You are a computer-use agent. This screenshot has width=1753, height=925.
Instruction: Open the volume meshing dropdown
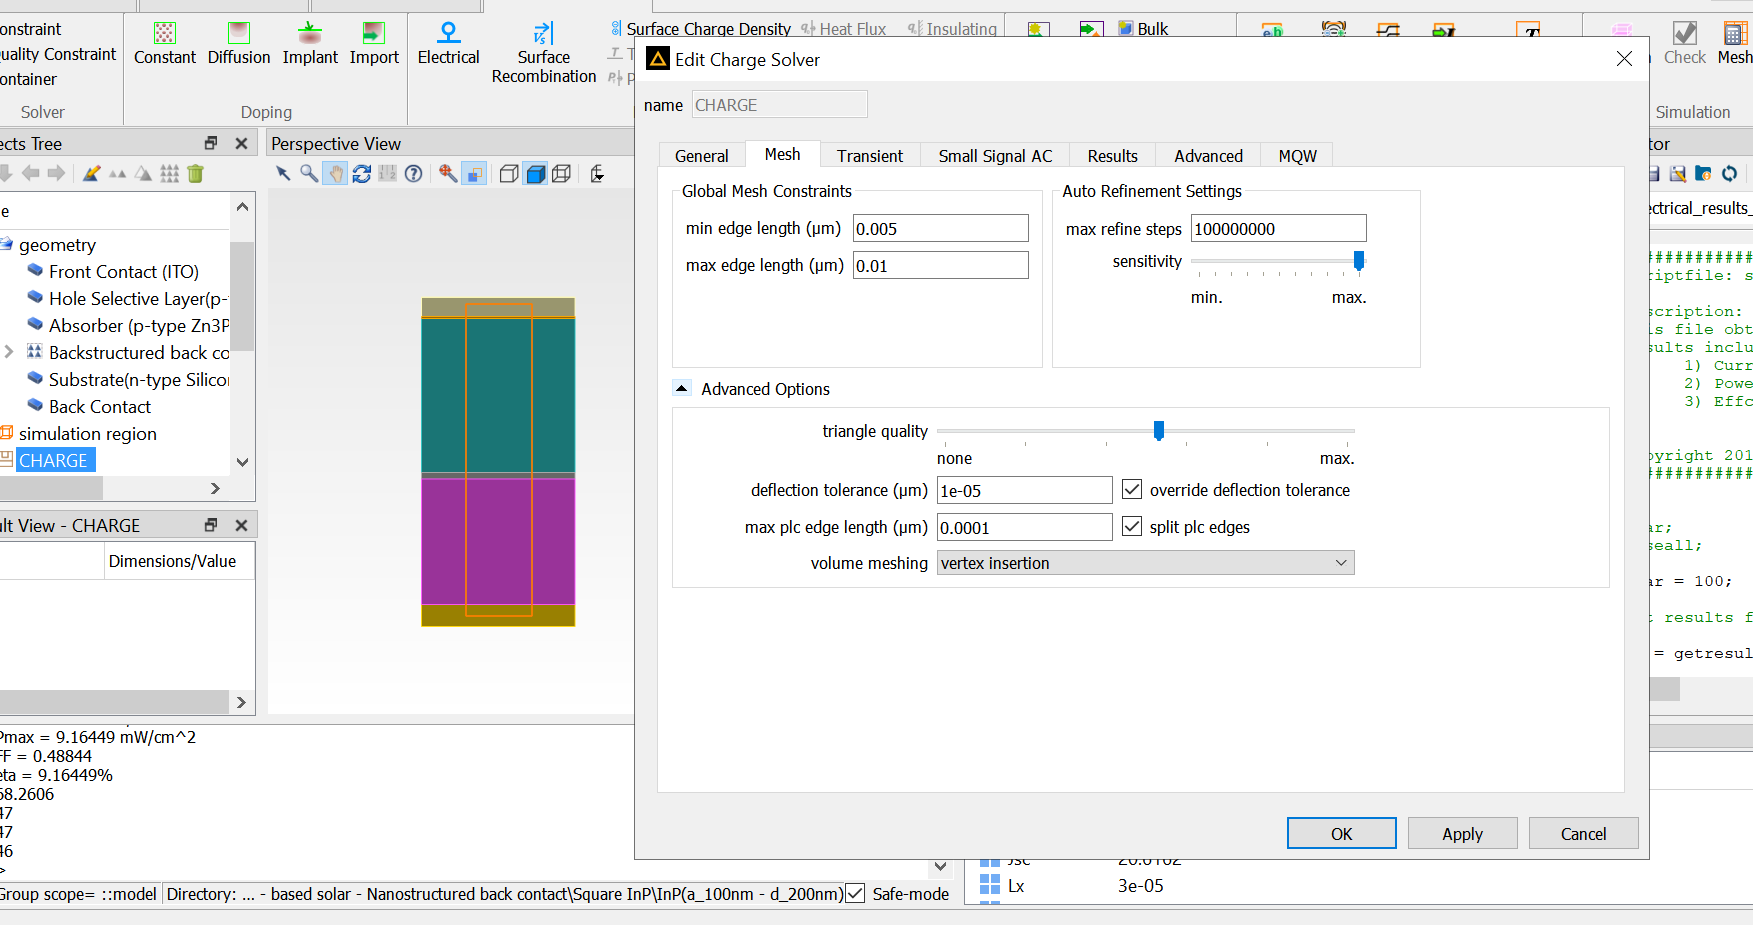(1145, 563)
